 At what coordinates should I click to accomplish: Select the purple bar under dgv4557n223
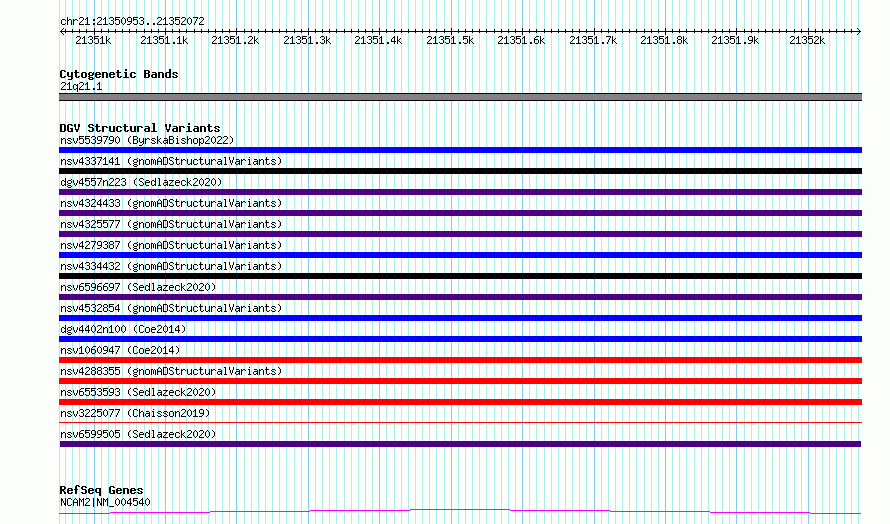point(460,192)
